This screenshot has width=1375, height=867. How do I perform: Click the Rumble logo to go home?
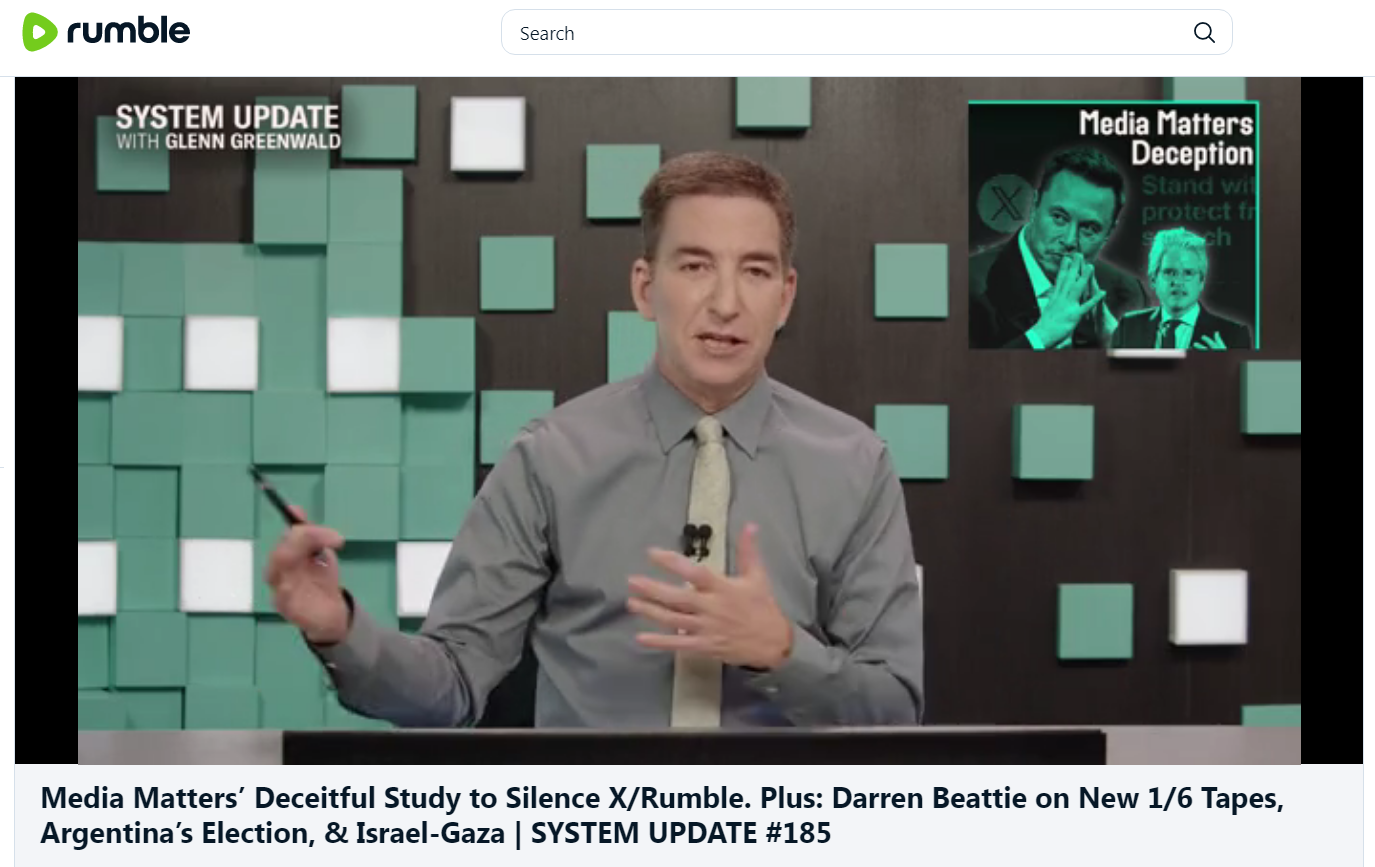[x=106, y=32]
